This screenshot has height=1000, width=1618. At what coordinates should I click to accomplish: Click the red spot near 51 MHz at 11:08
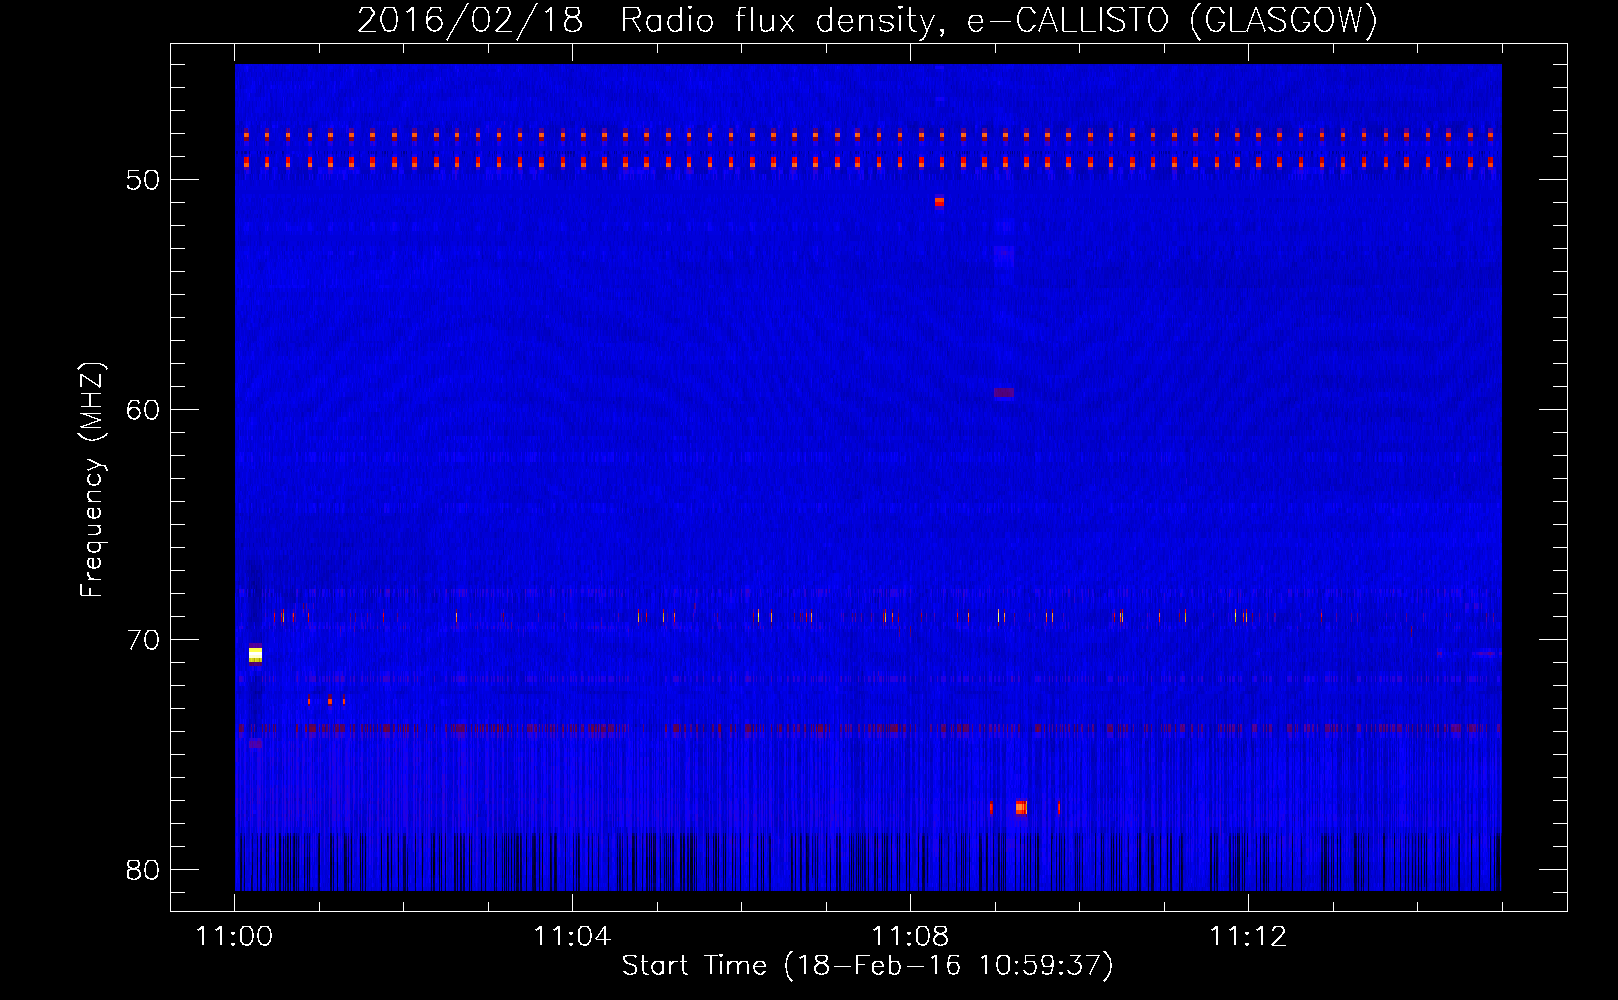[x=939, y=202]
